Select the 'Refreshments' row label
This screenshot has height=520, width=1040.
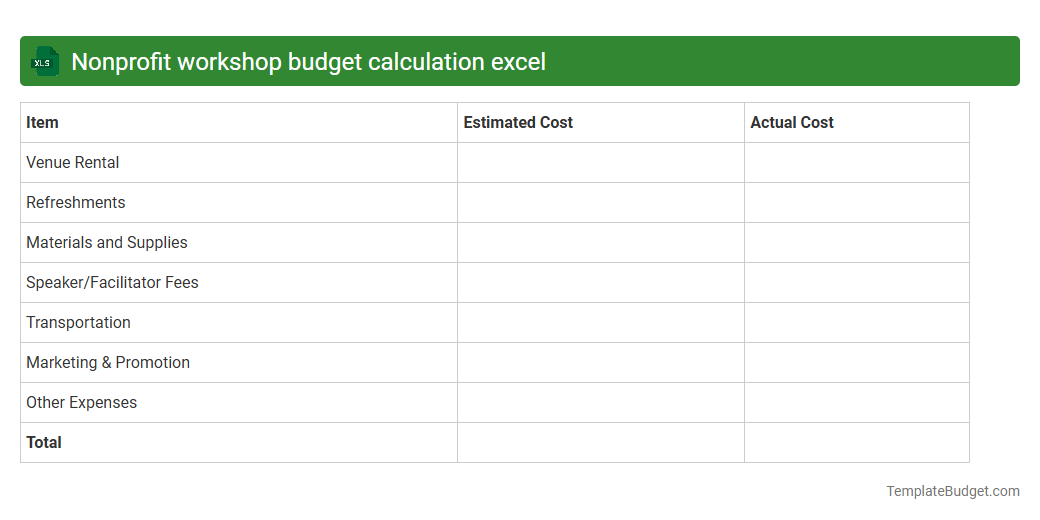coord(76,202)
